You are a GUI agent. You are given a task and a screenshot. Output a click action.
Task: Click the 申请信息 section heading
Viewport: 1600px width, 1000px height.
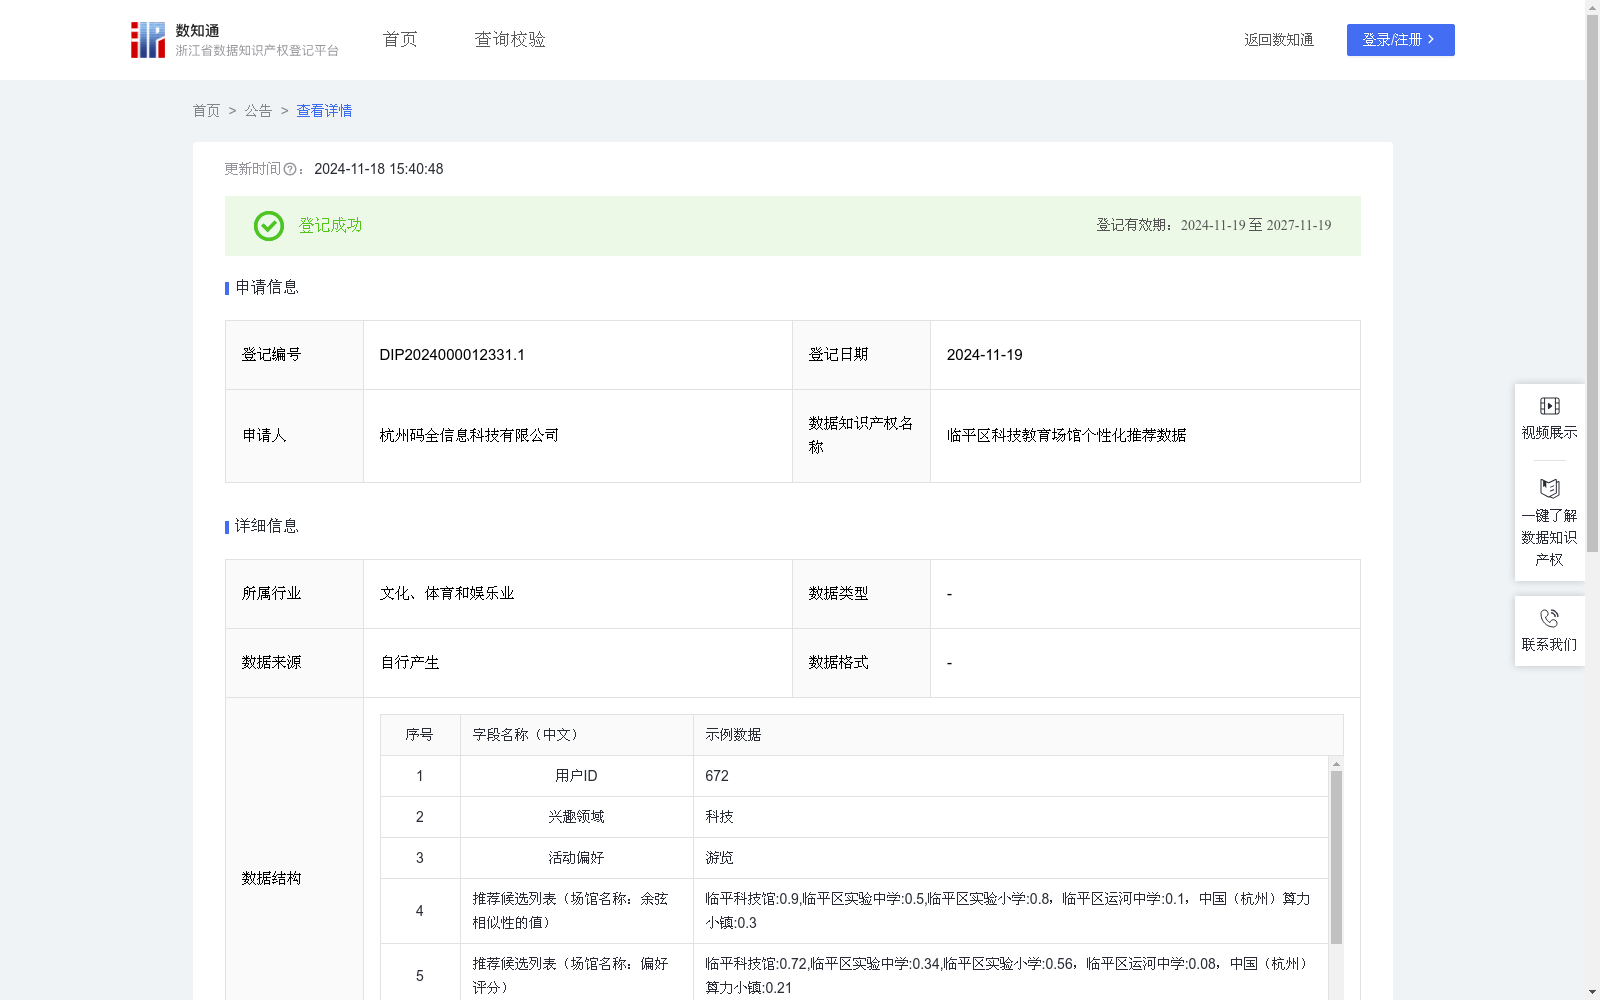coord(267,288)
